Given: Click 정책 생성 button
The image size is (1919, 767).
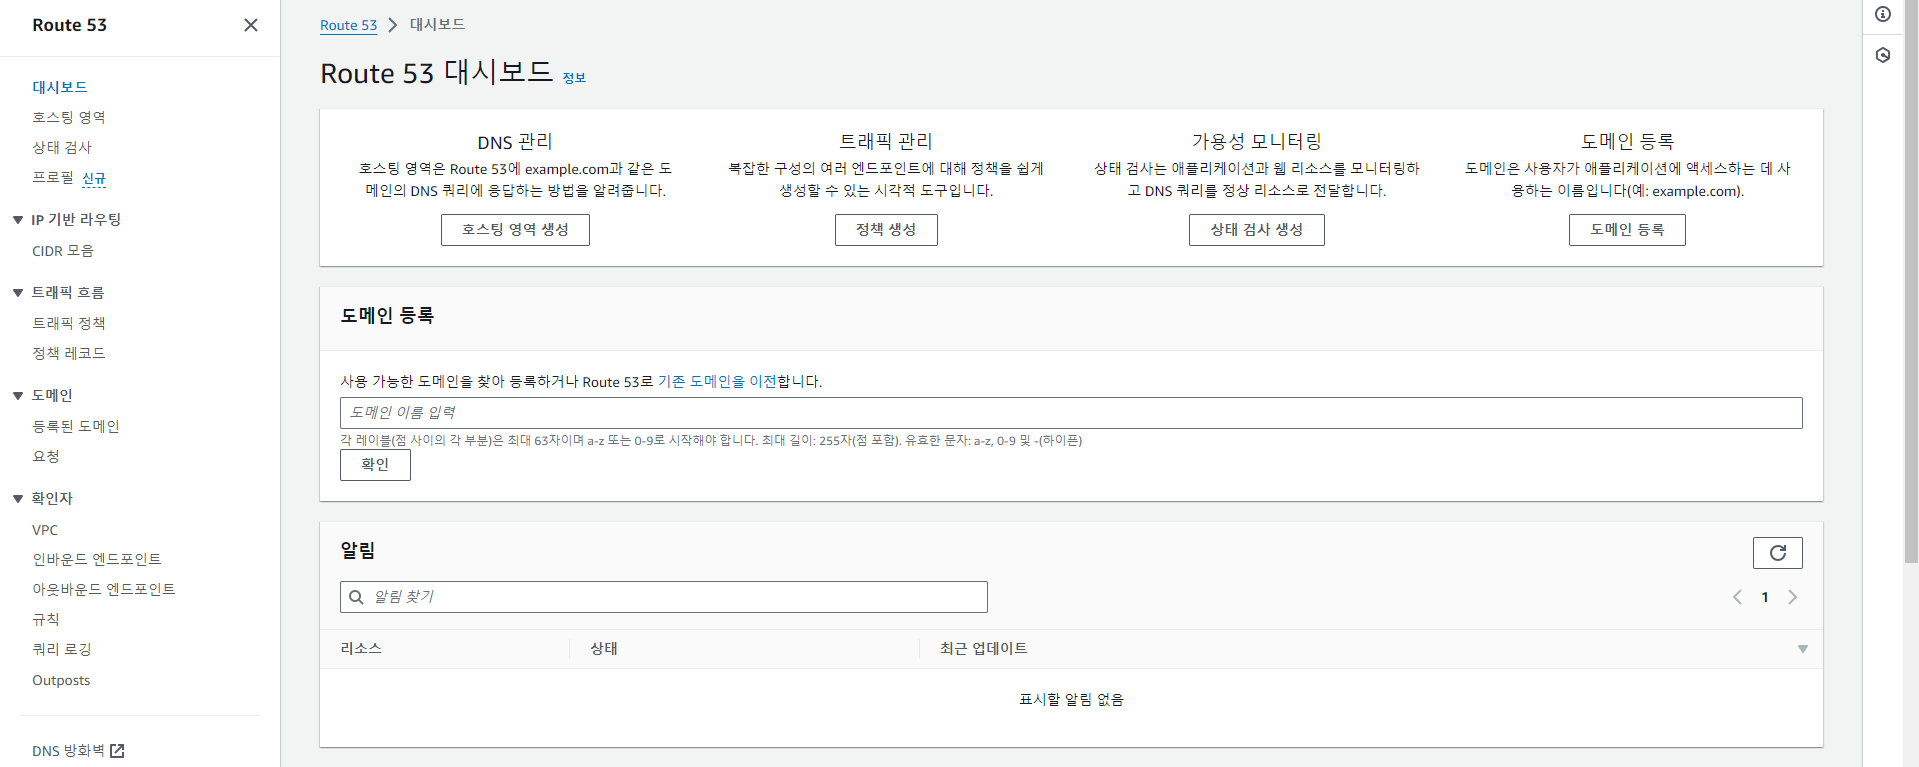Looking at the screenshot, I should [x=886, y=230].
